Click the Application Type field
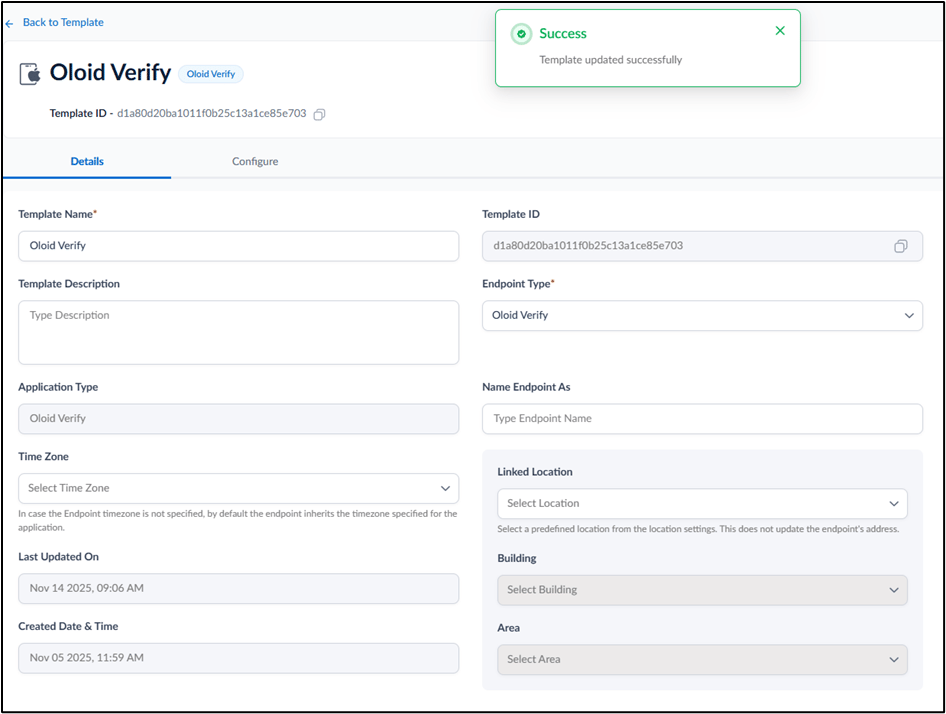946x714 pixels. (238, 419)
